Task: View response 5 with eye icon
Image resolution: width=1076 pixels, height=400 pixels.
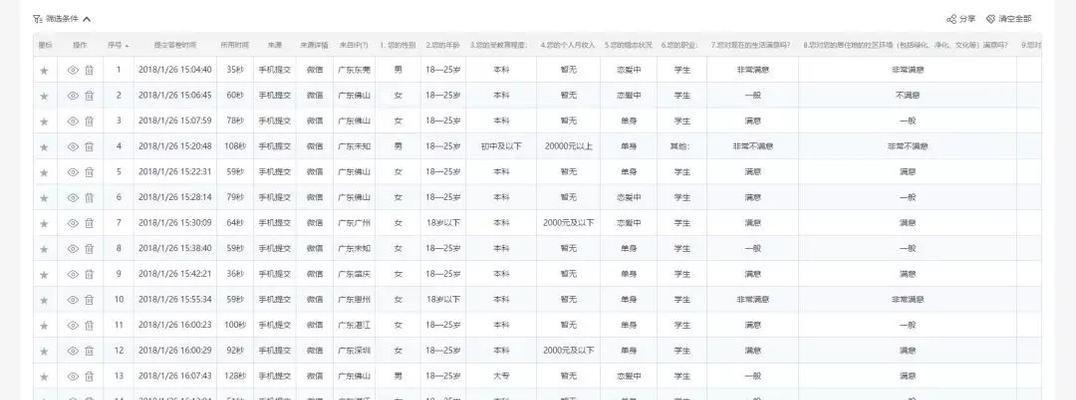Action: tap(73, 172)
